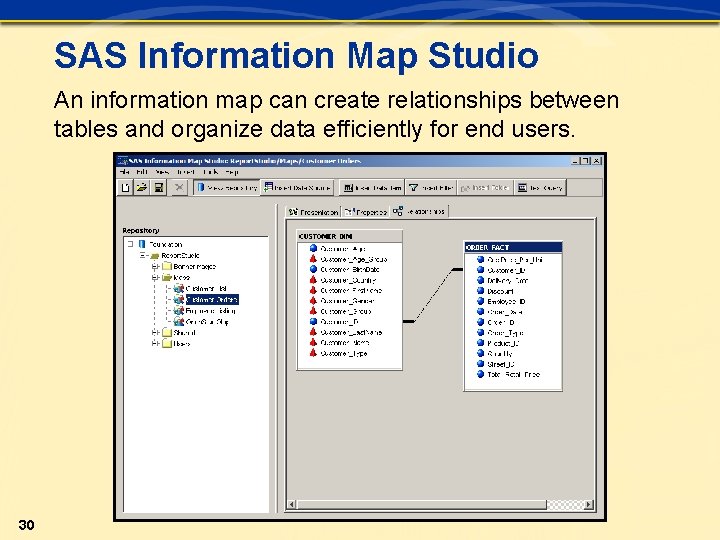
Task: Select the BannerImages folder icon
Action: click(x=167, y=266)
